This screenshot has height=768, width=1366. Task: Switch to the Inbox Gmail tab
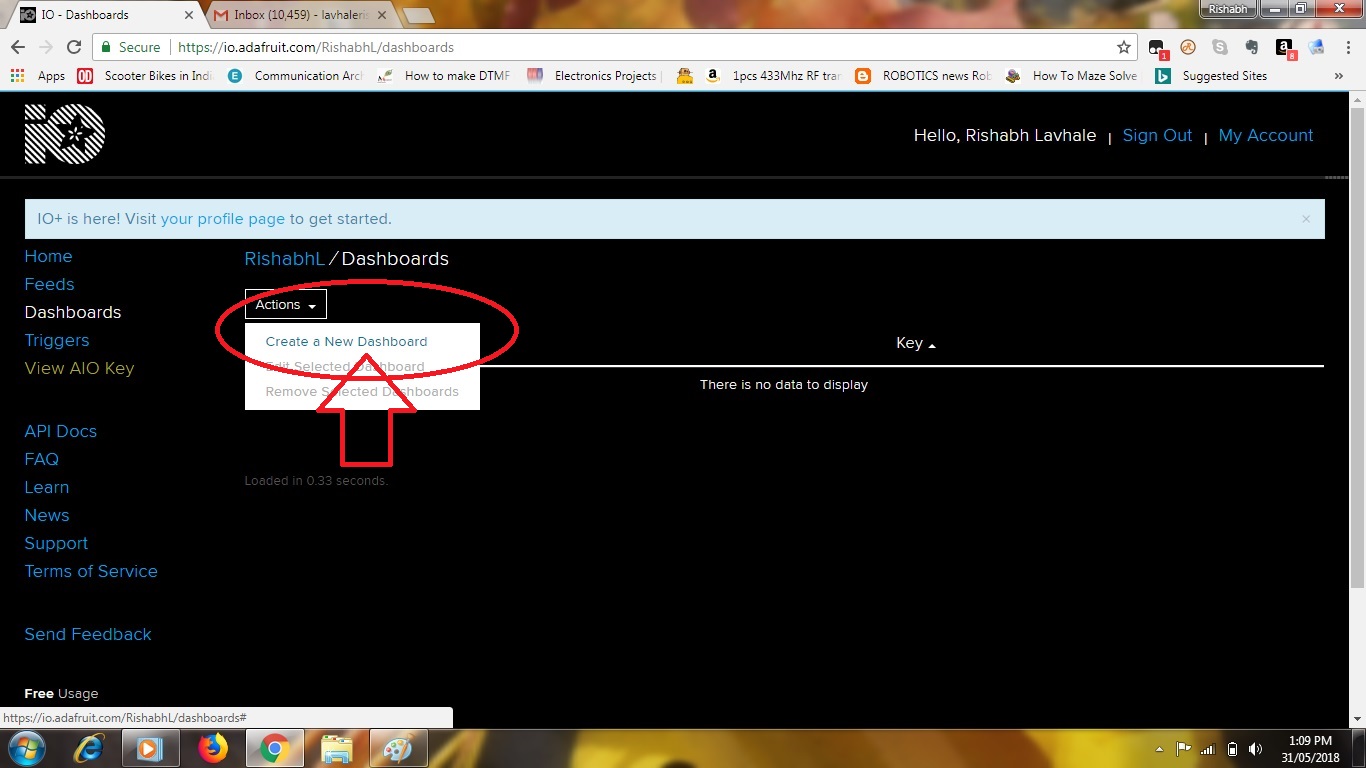pos(302,15)
